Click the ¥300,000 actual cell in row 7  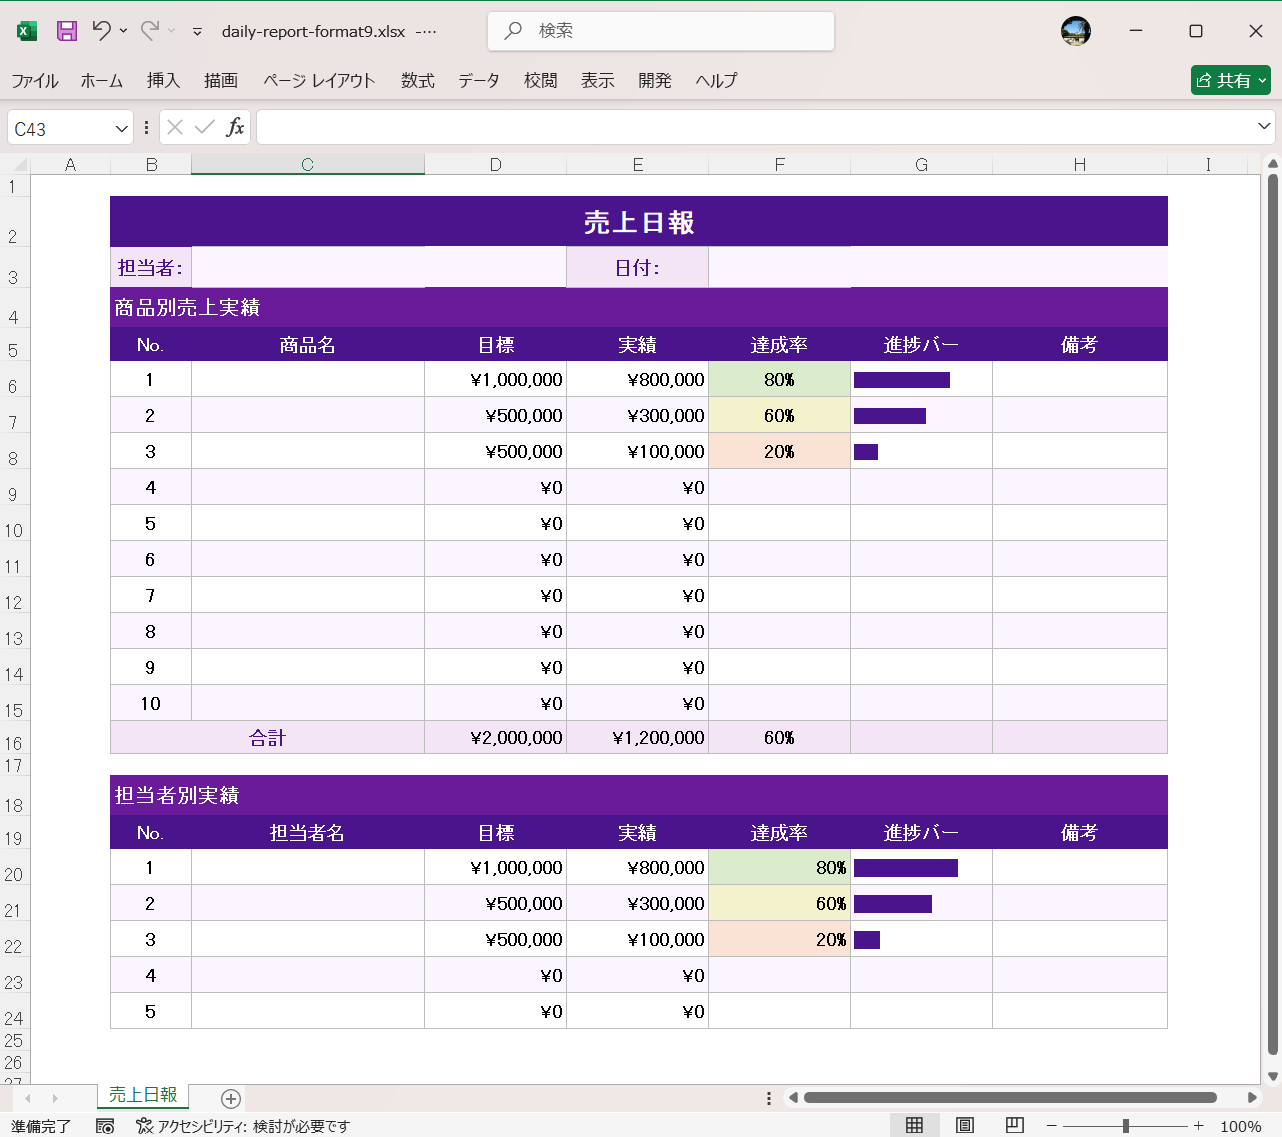tap(638, 416)
